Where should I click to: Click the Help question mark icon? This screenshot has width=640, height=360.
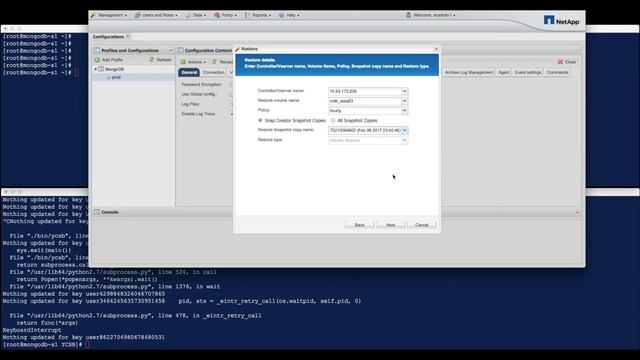coord(281,15)
